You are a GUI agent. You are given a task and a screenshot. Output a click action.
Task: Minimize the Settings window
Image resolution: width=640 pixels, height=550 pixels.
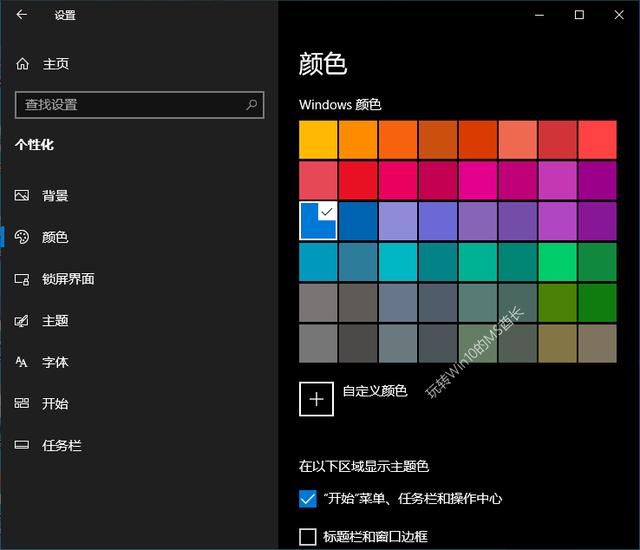[540, 15]
